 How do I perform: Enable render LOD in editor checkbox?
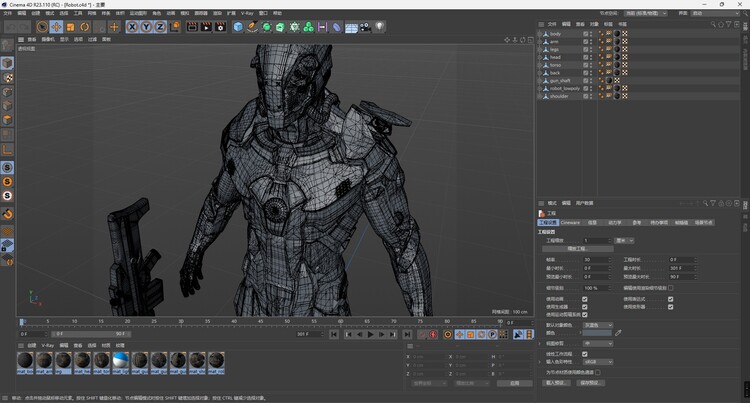[671, 288]
